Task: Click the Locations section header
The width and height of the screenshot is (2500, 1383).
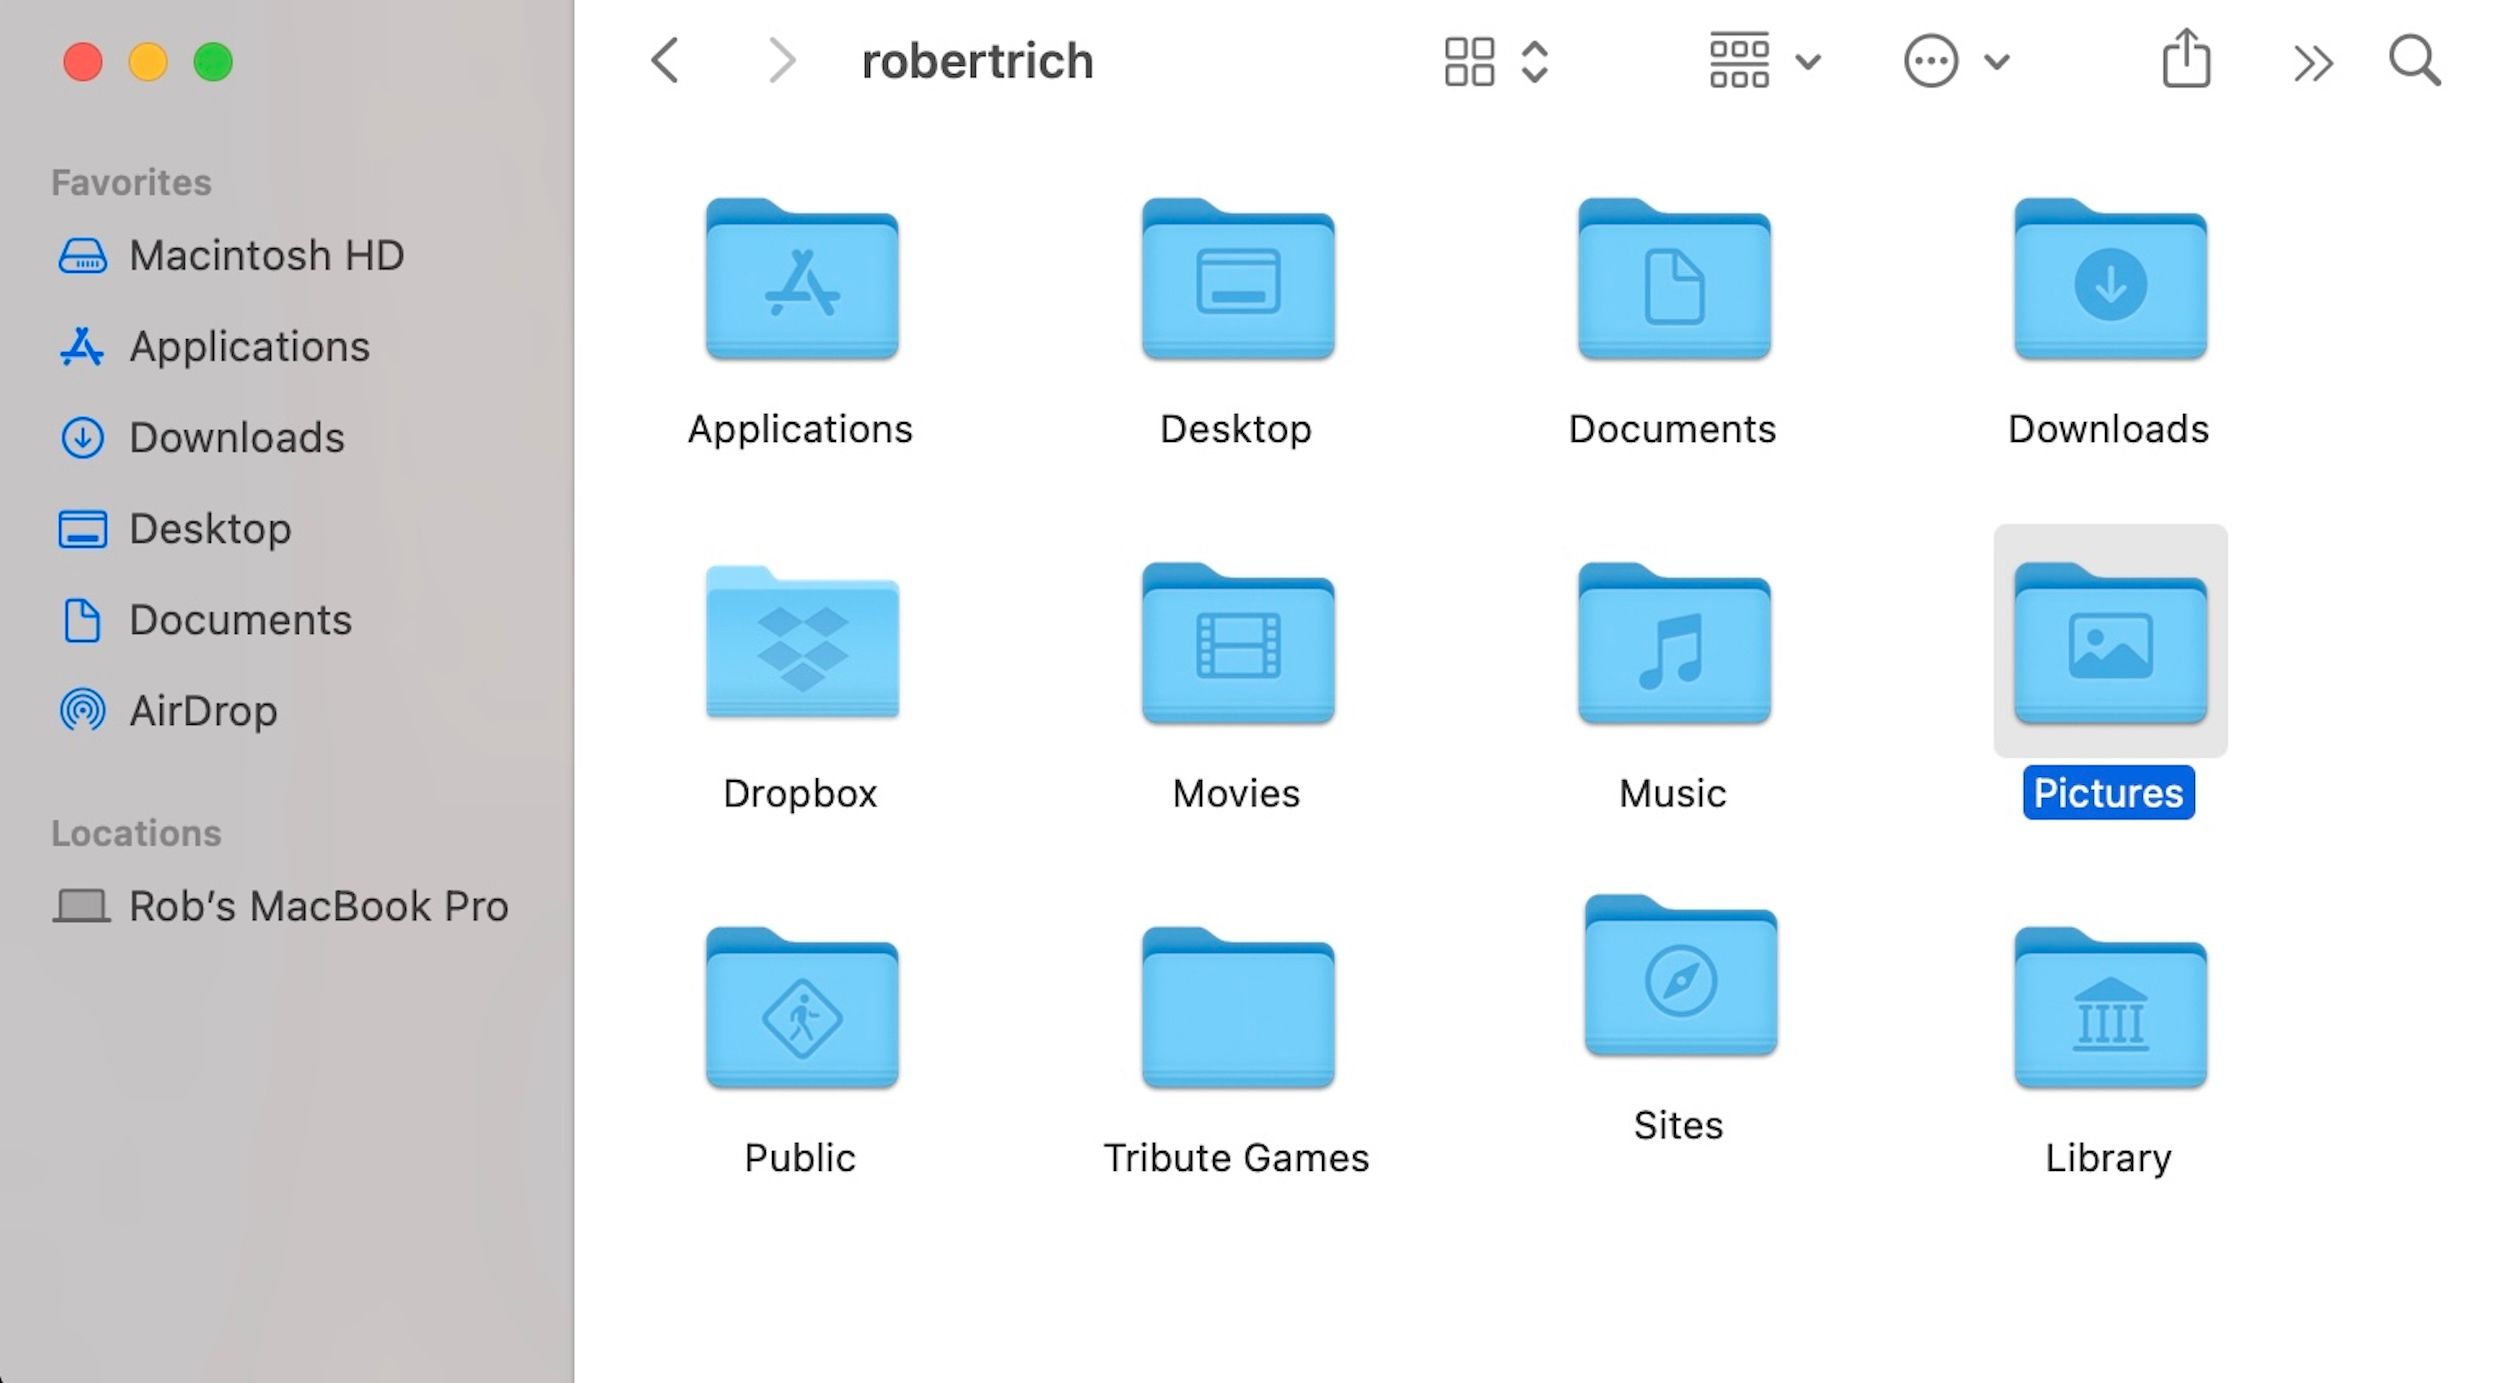Action: coord(136,833)
